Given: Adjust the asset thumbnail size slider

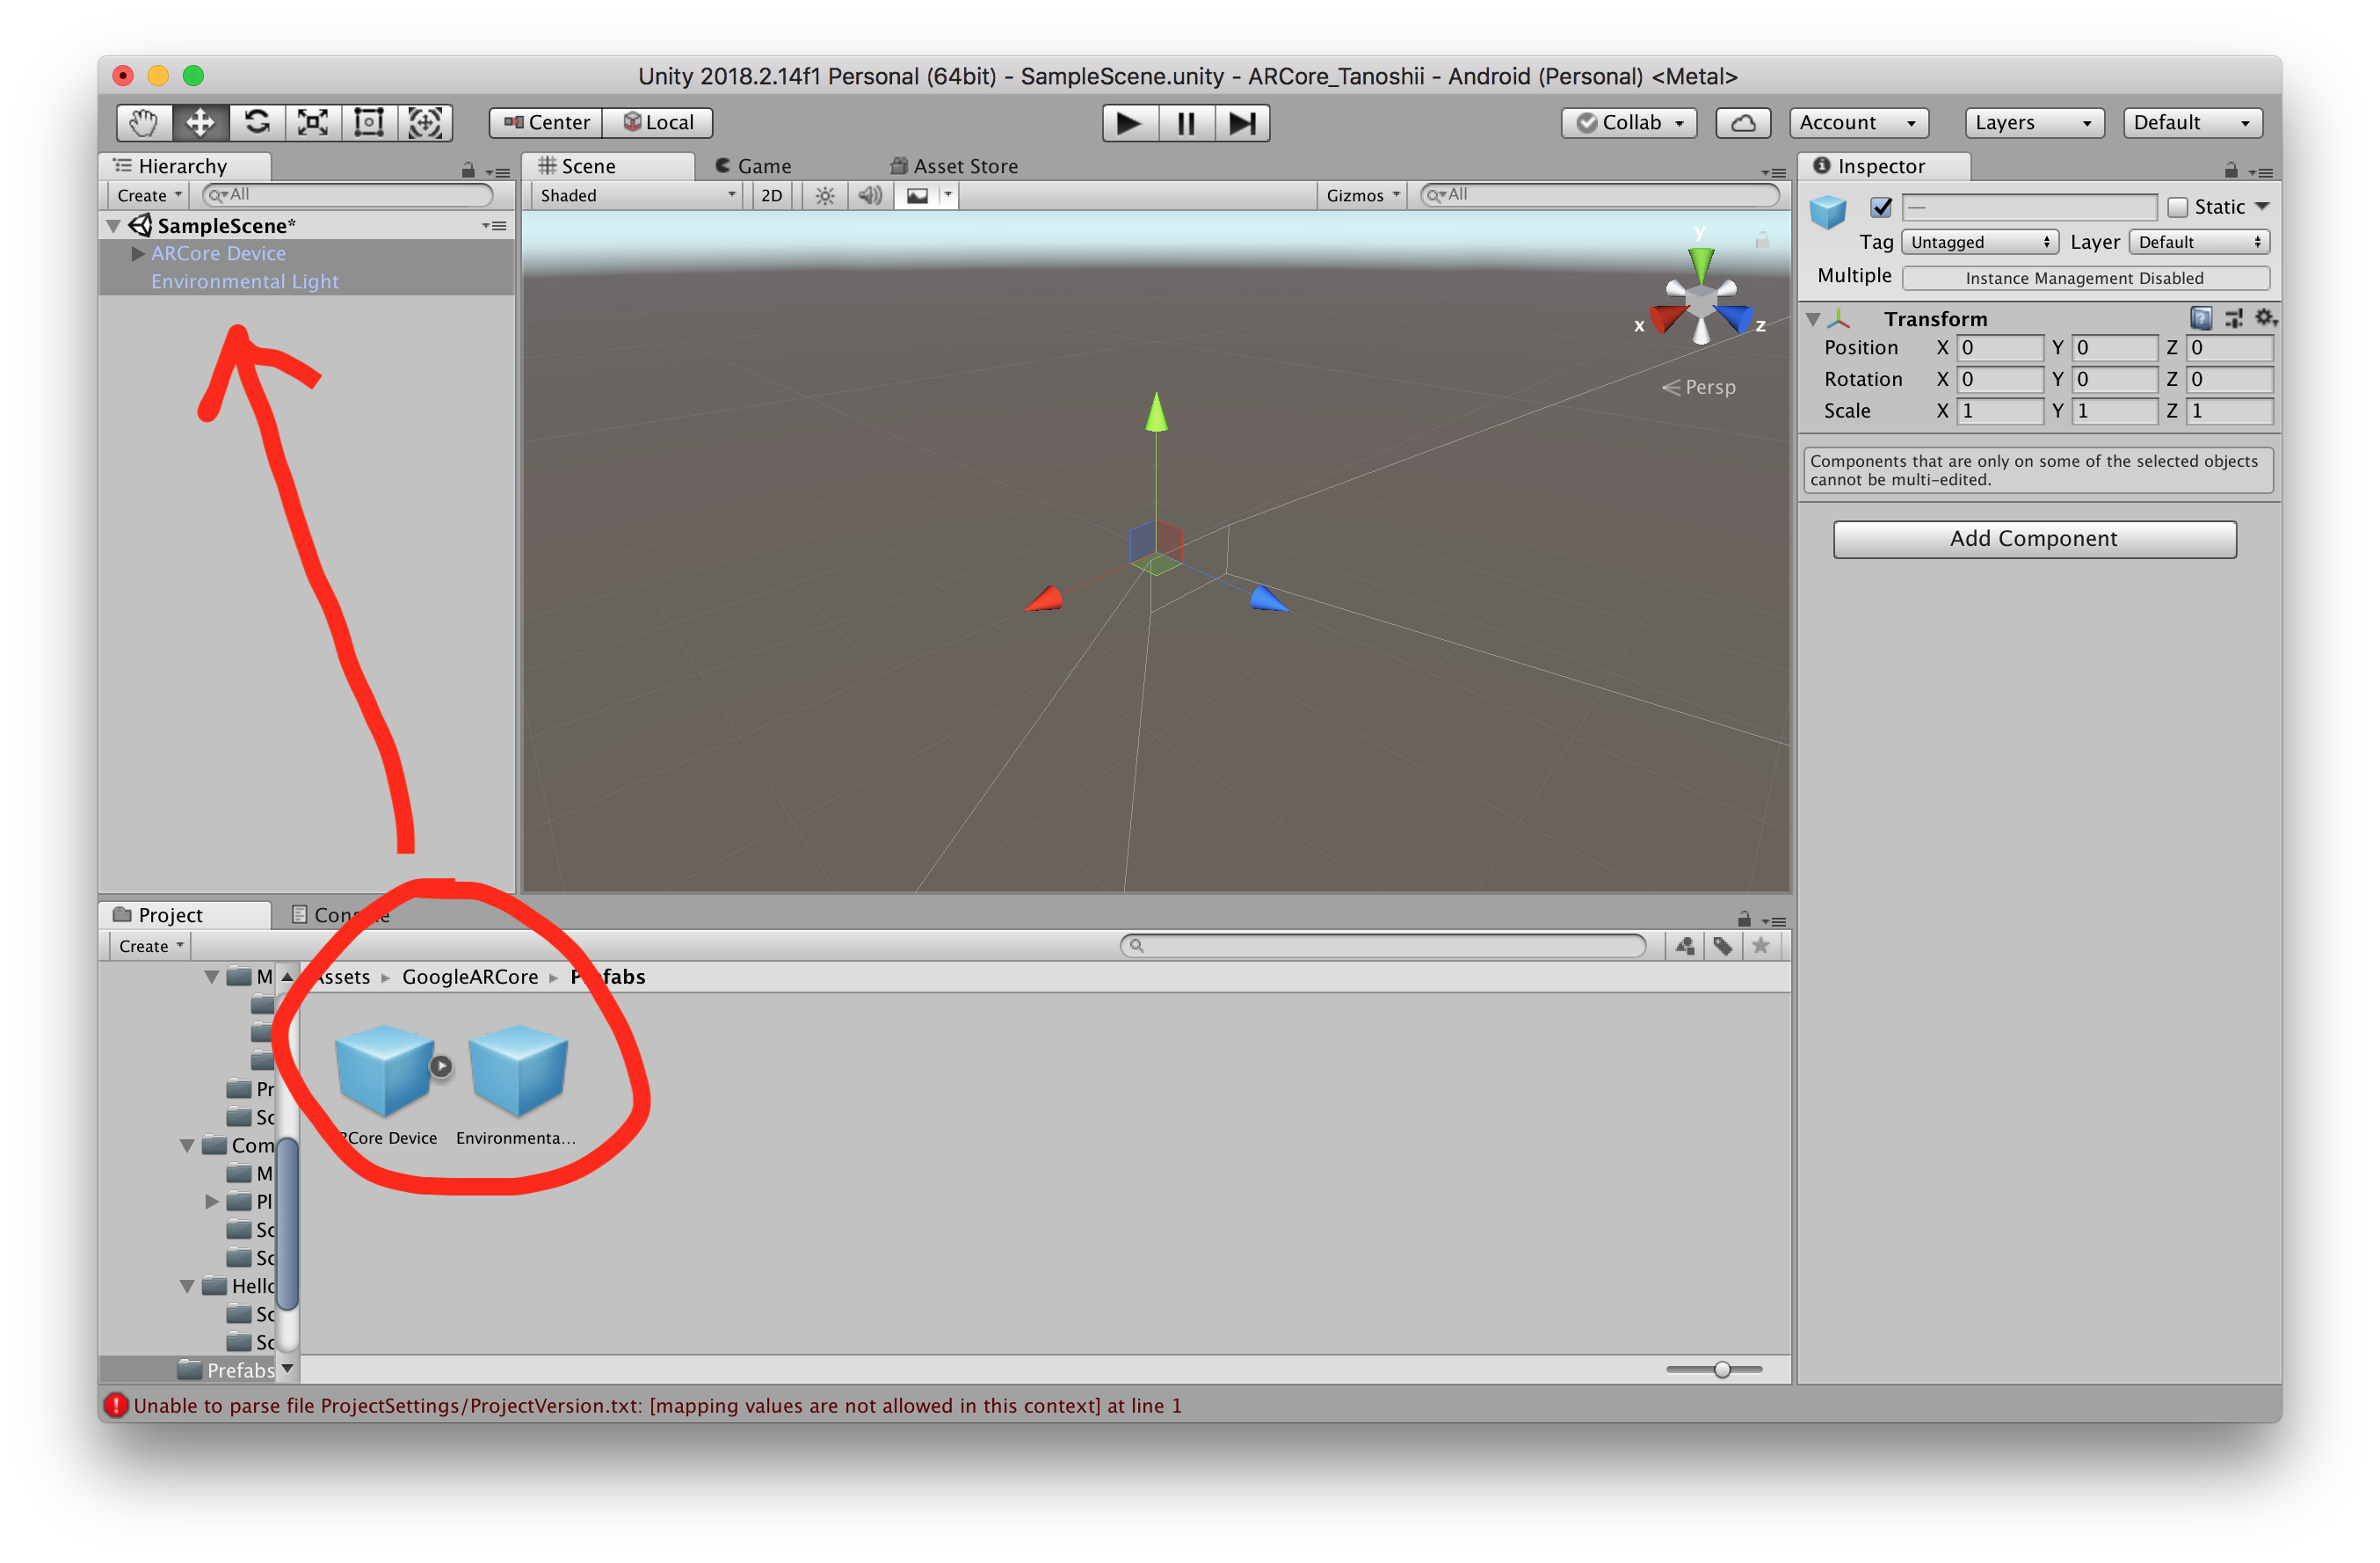Looking at the screenshot, I should click(1721, 1369).
